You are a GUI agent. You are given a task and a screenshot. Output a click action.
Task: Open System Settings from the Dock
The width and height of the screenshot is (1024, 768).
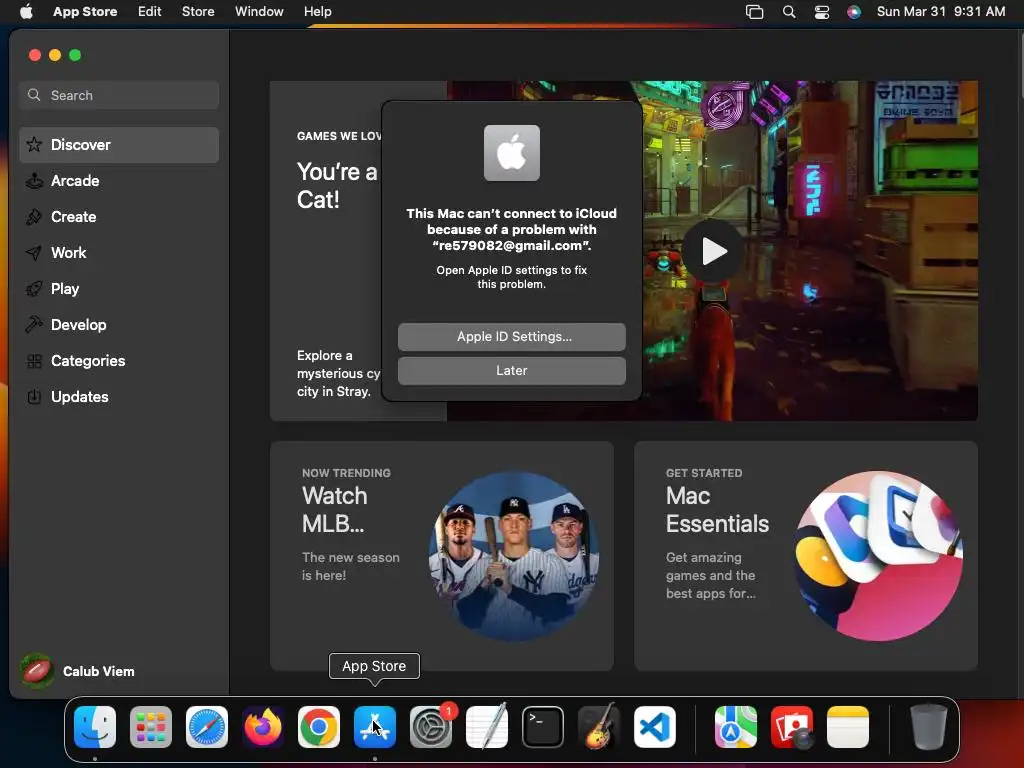pos(431,727)
